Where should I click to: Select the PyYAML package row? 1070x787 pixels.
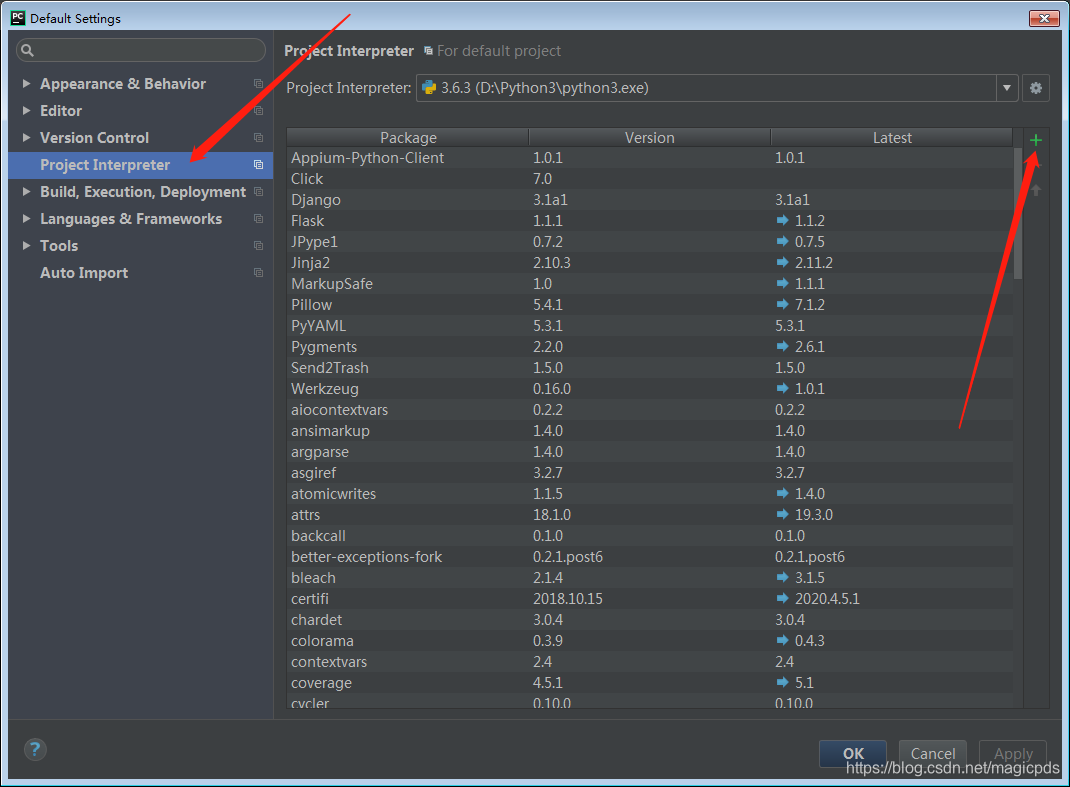(650, 326)
